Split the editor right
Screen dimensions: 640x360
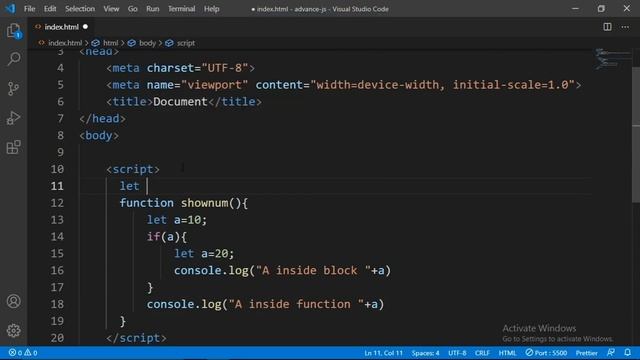pyautogui.click(x=607, y=27)
